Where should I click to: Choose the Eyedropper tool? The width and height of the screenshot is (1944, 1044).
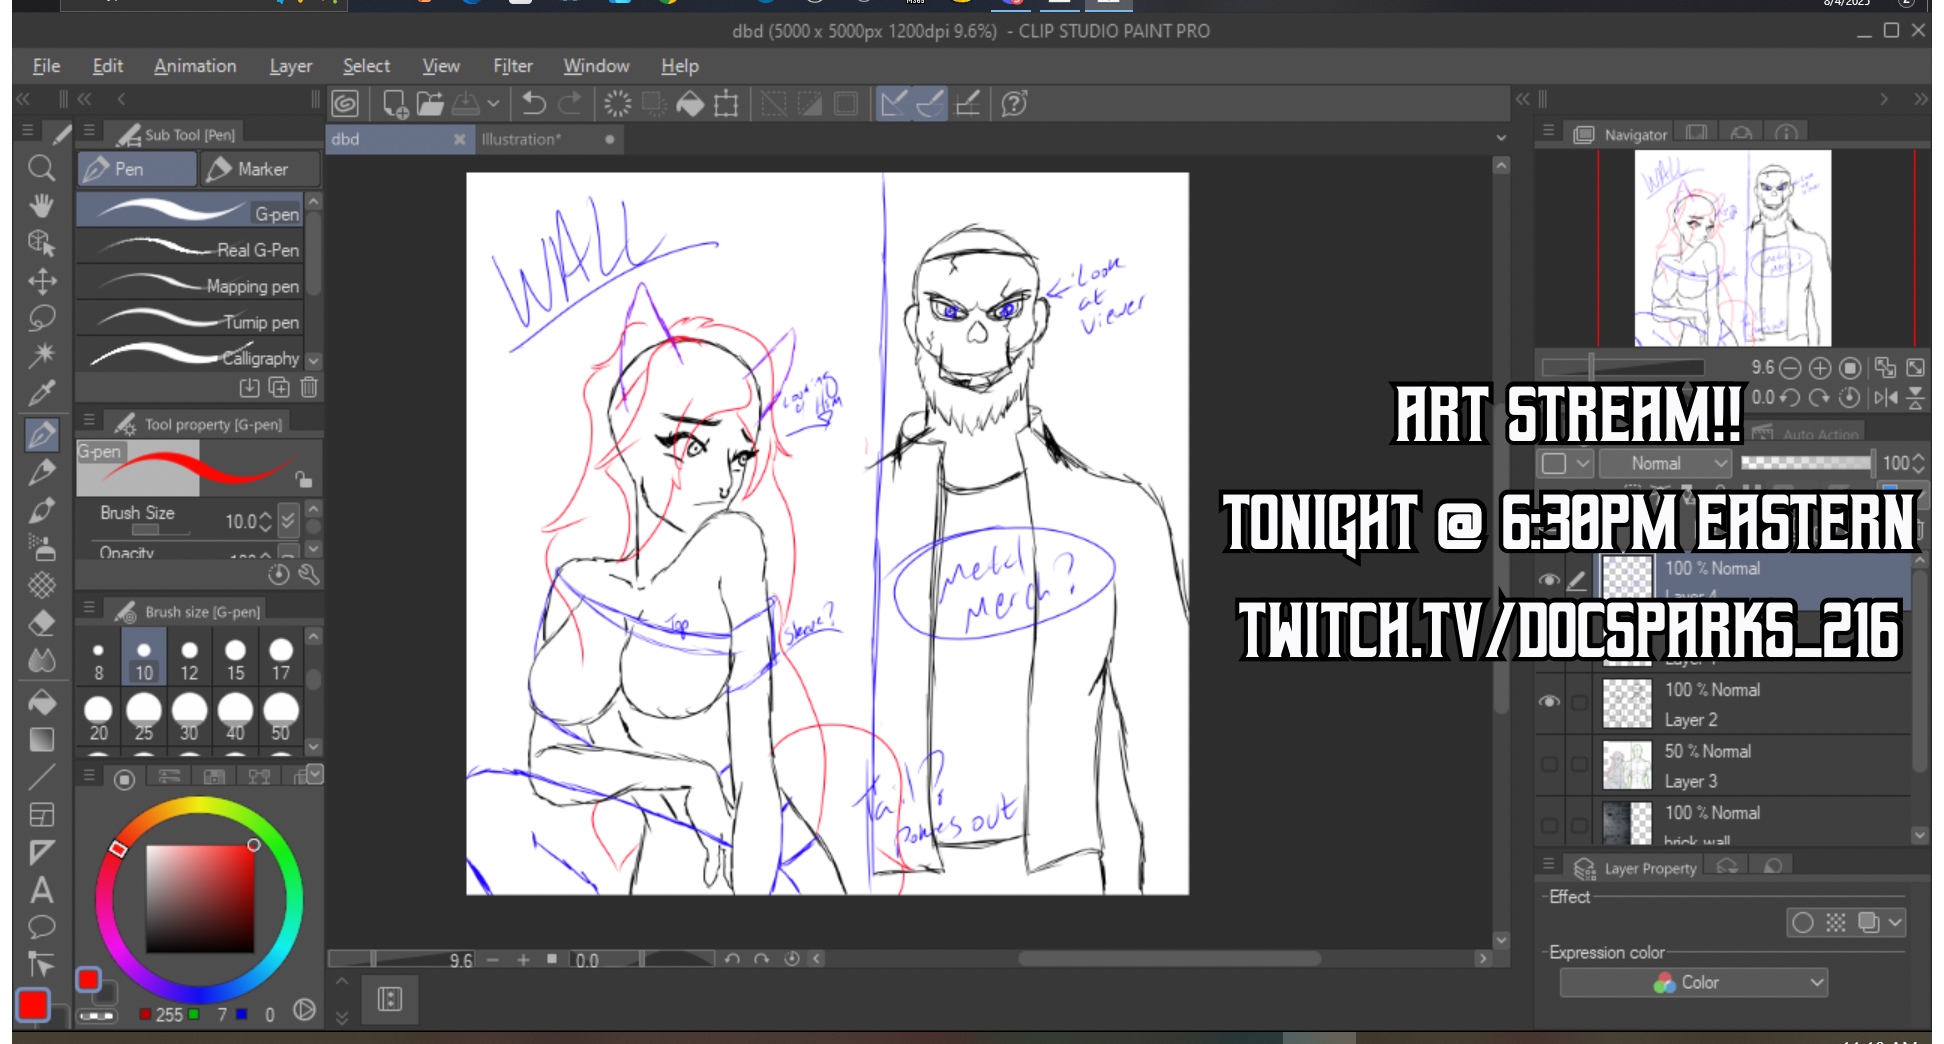point(41,394)
